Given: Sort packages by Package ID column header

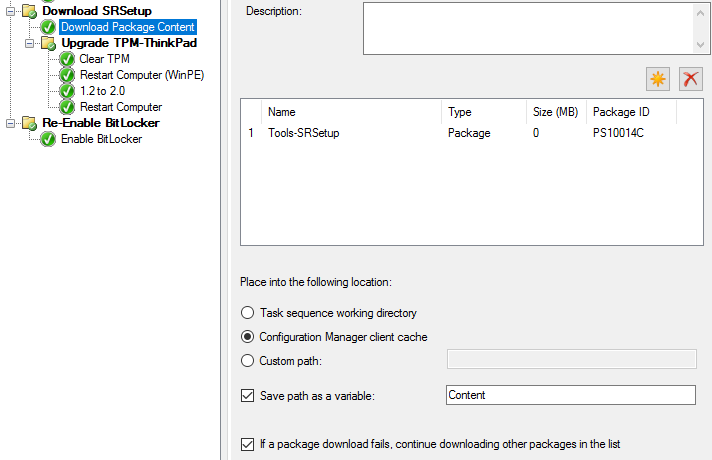Looking at the screenshot, I should 630,112.
